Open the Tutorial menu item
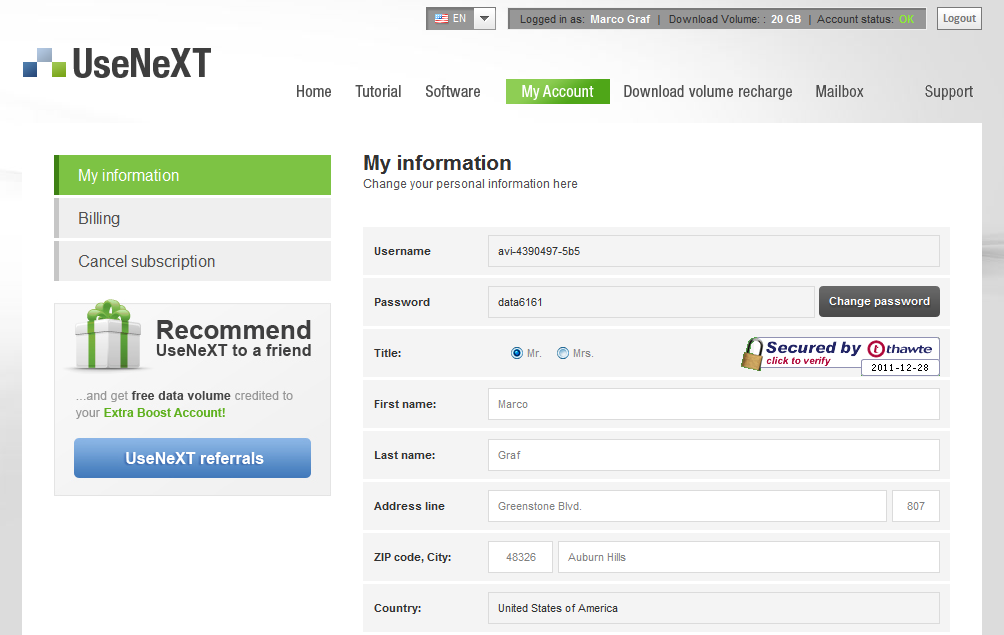The image size is (1004, 635). tap(378, 92)
